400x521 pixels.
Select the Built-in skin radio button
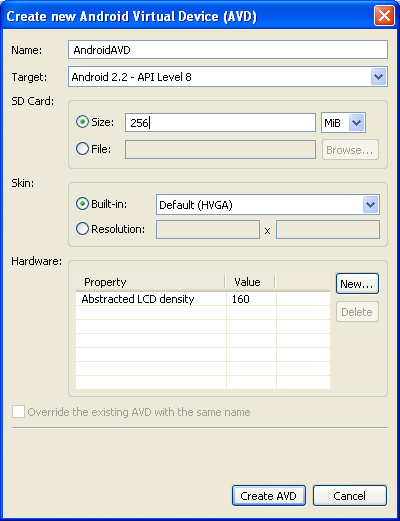point(82,204)
